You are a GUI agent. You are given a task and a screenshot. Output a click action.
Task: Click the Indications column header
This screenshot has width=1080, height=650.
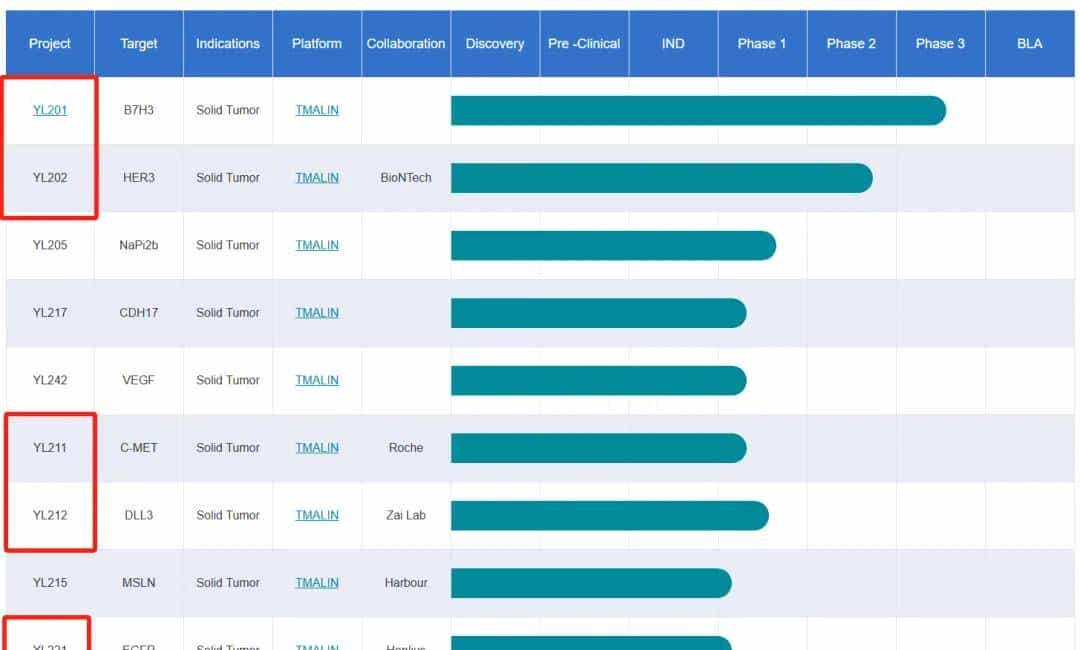pos(227,43)
